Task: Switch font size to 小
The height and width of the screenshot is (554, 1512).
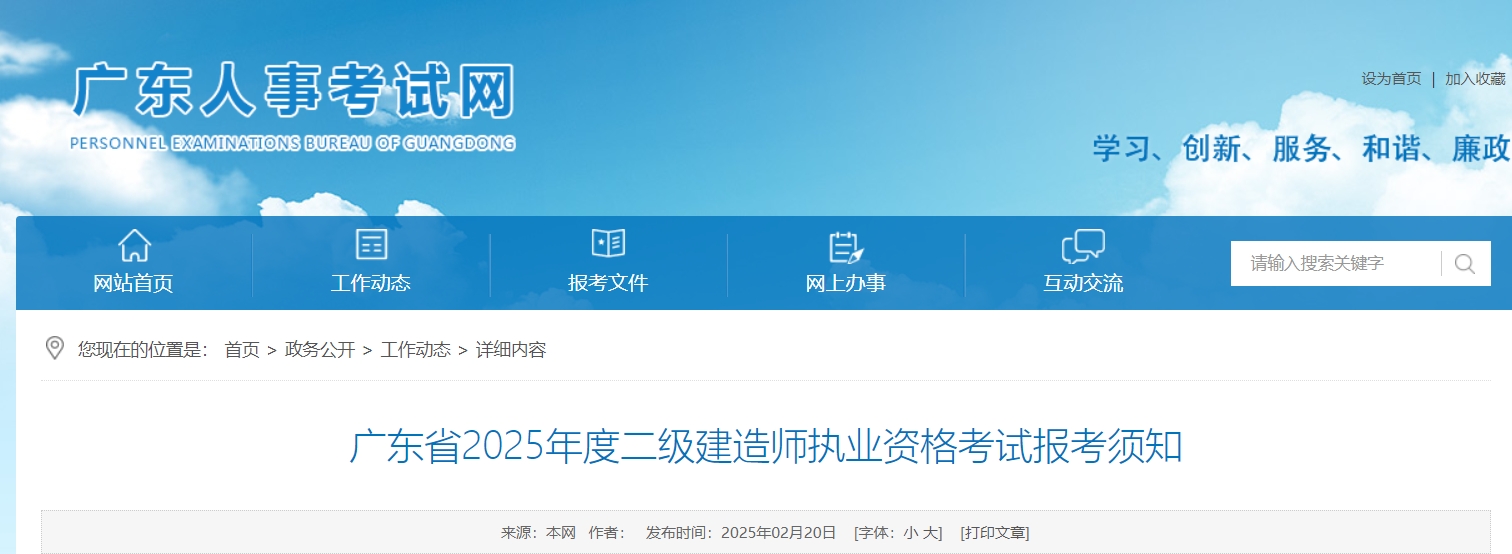Action: (911, 533)
